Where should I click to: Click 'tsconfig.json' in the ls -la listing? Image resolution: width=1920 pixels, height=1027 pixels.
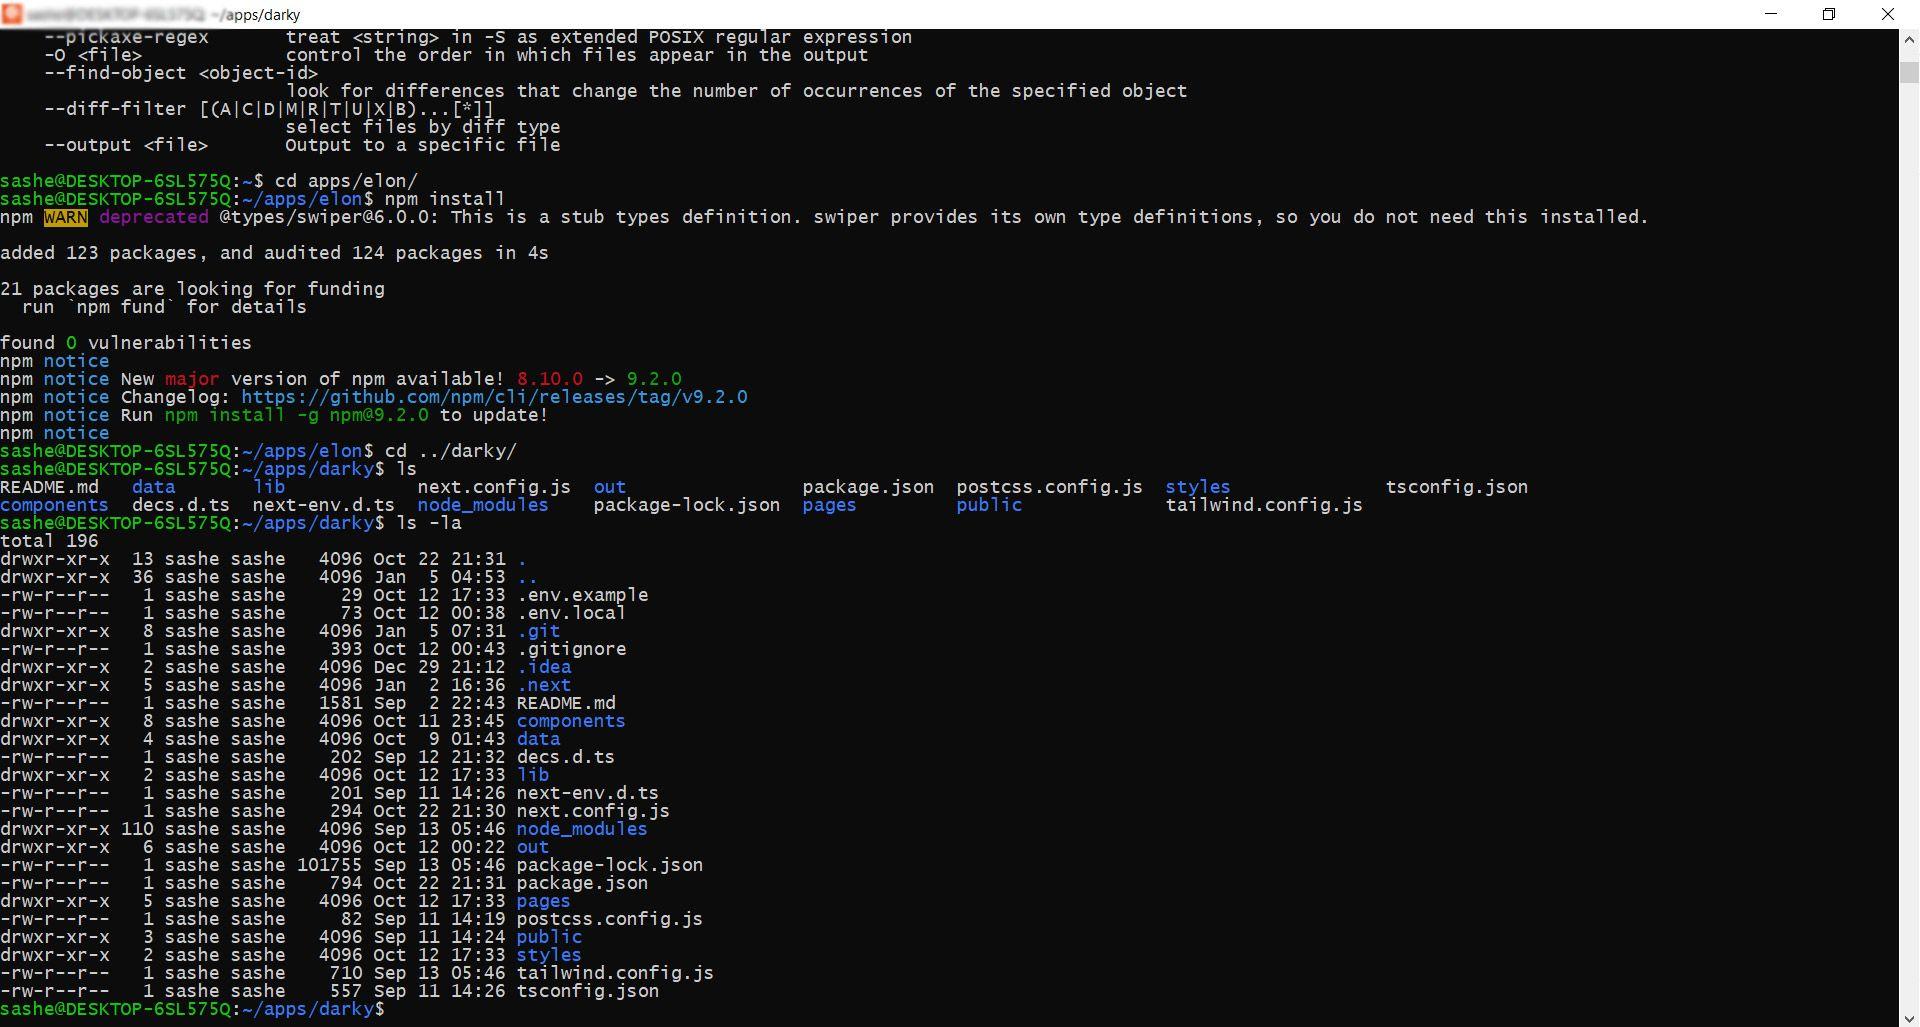588,991
